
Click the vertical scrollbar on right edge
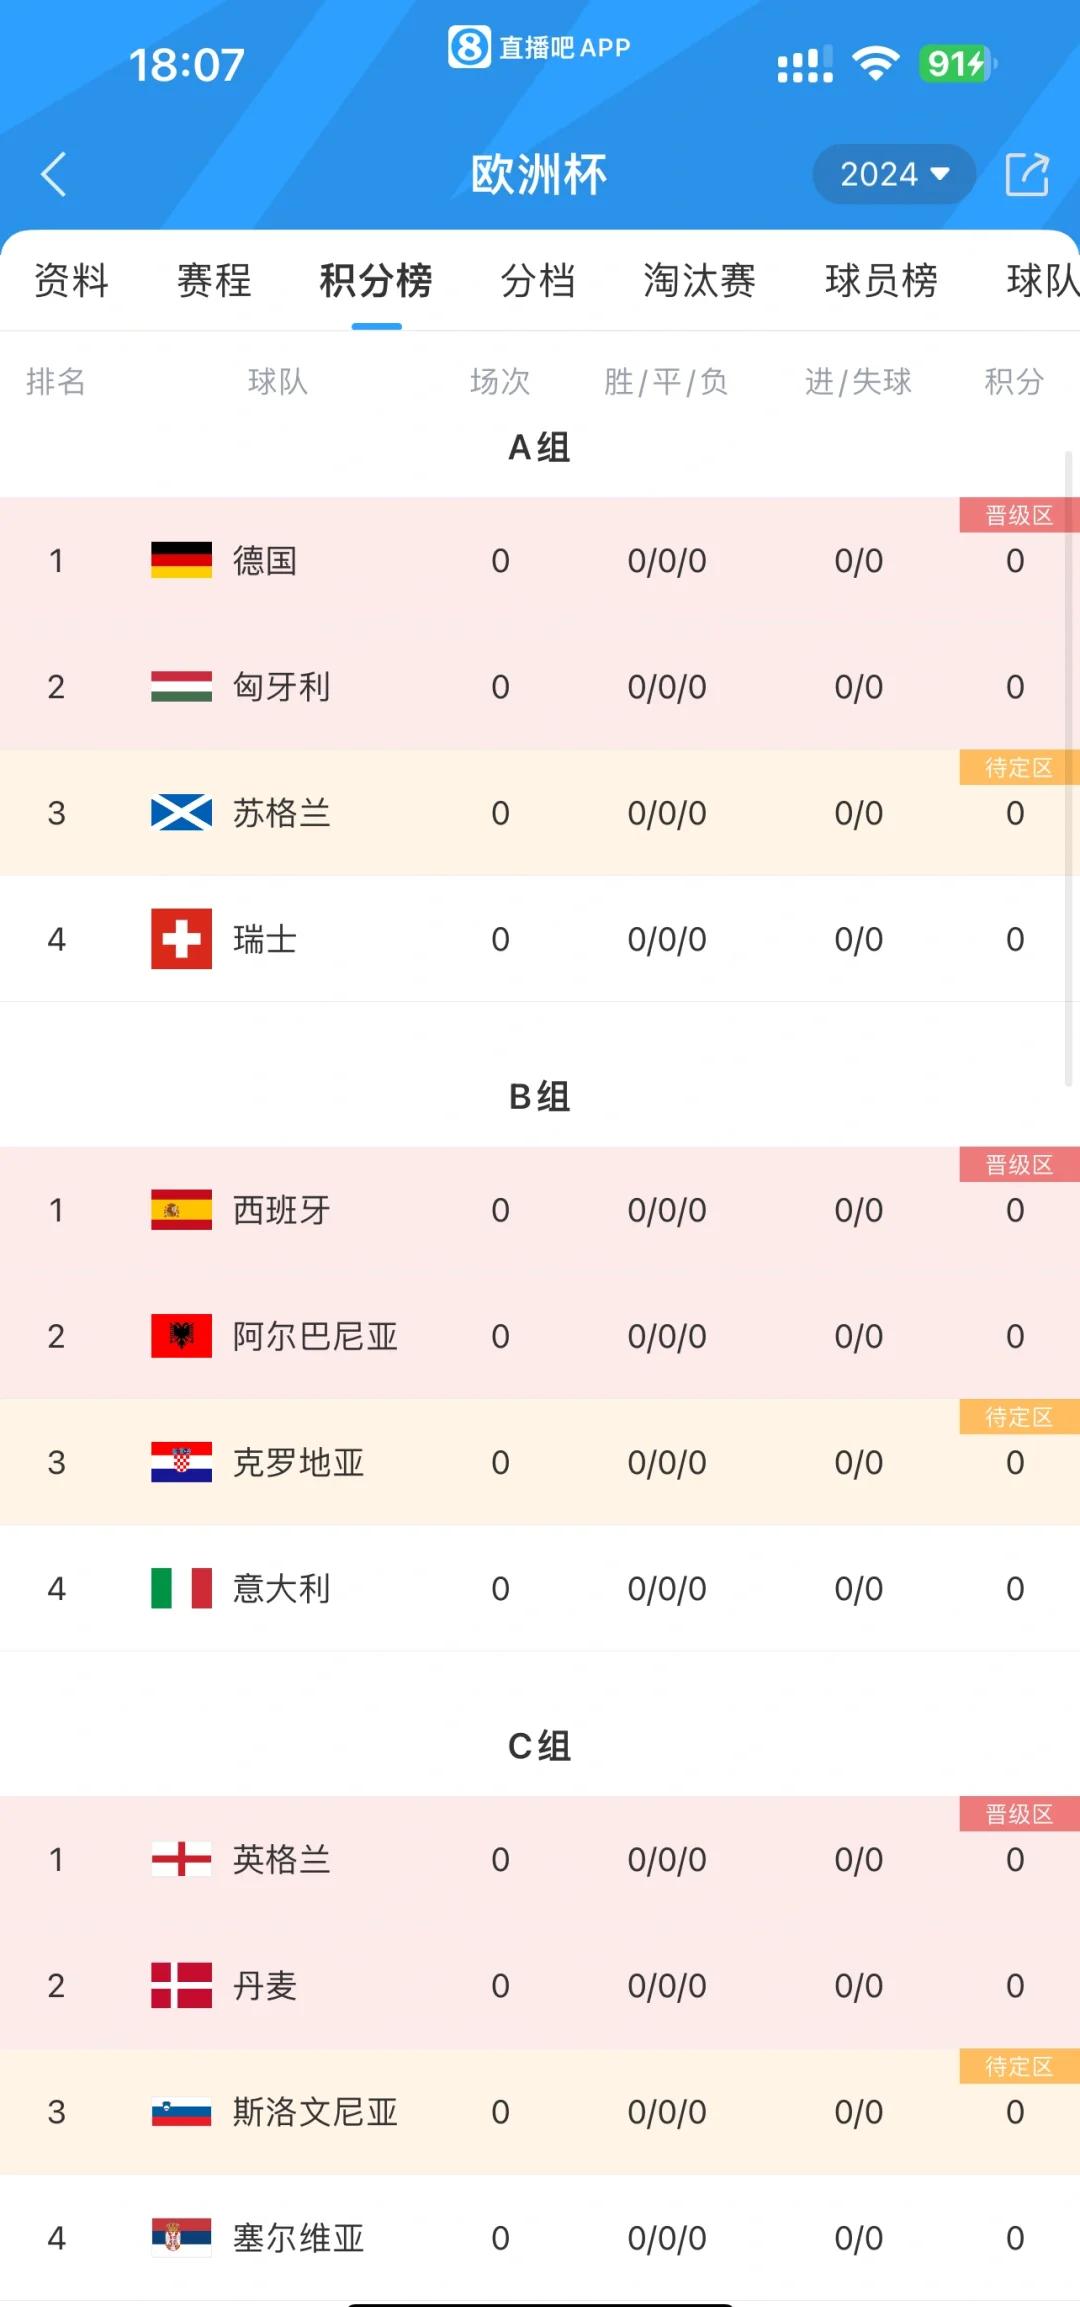point(1068,770)
